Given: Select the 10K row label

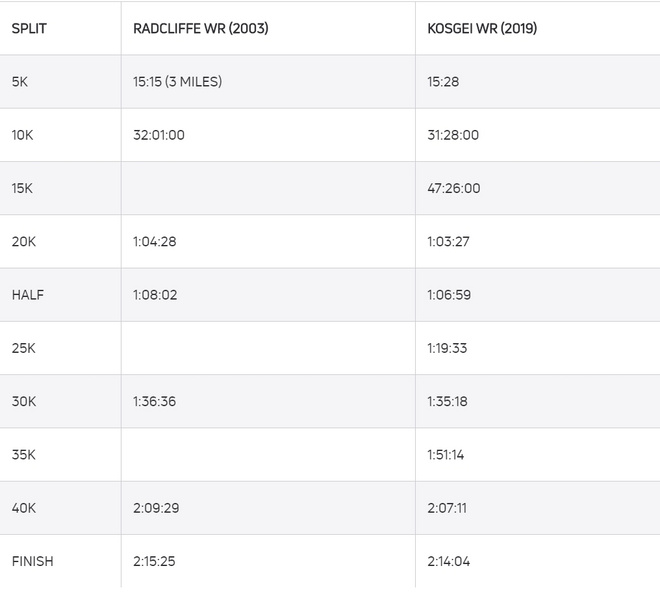Looking at the screenshot, I should click(22, 135).
